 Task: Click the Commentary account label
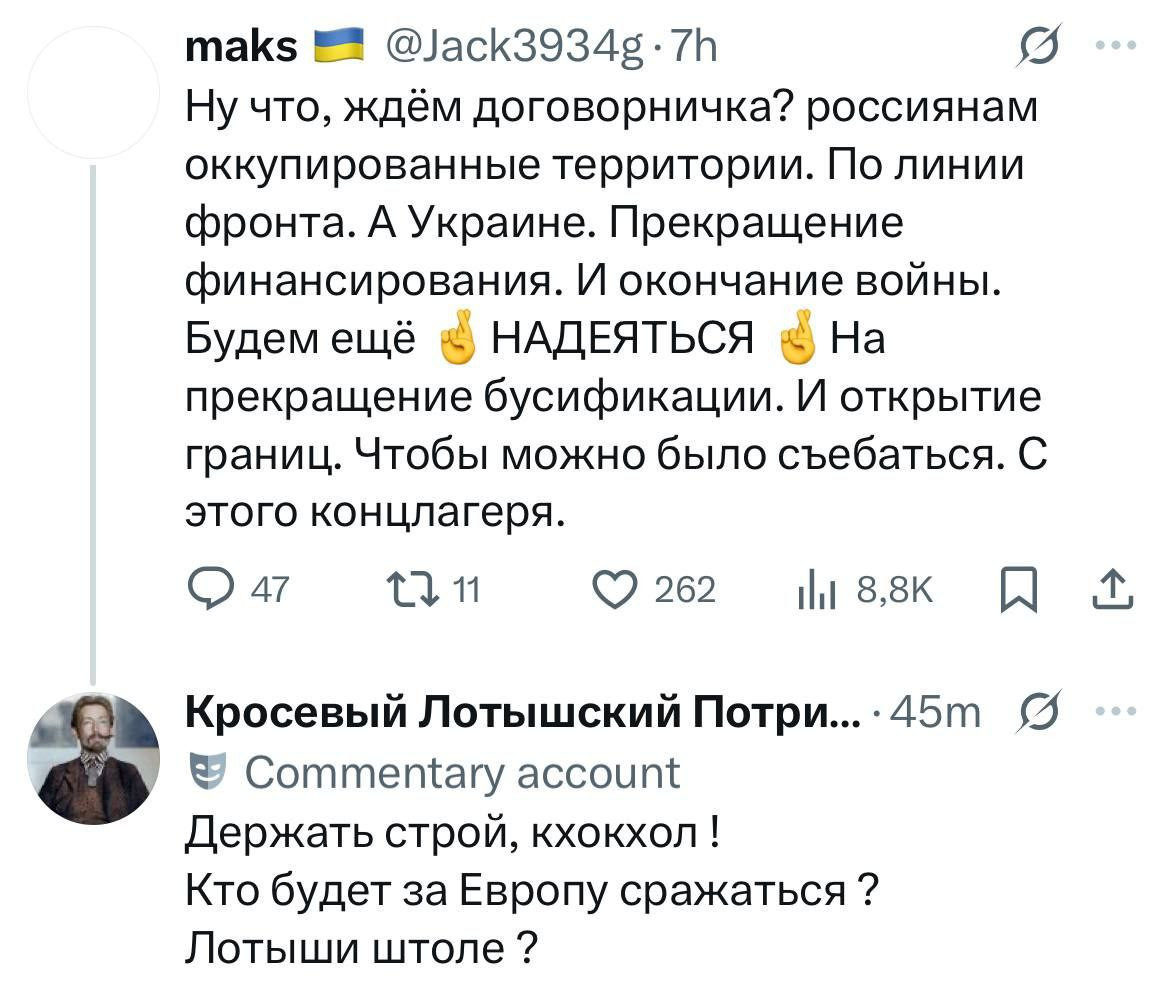(x=462, y=772)
